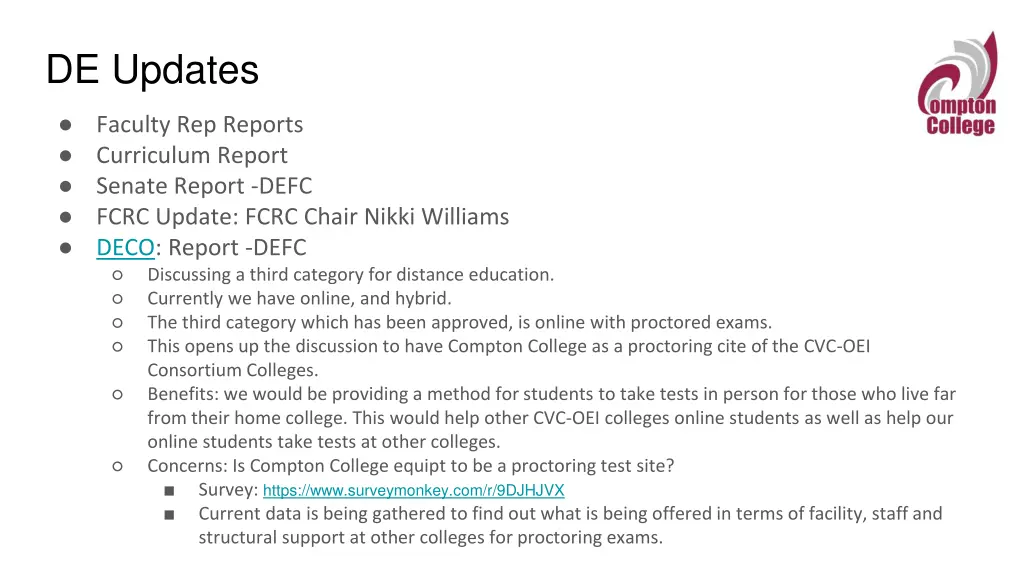Image resolution: width=1024 pixels, height=576 pixels.
Task: Click the bullet dot beside Faculty Rep Reports
Action: 65,125
